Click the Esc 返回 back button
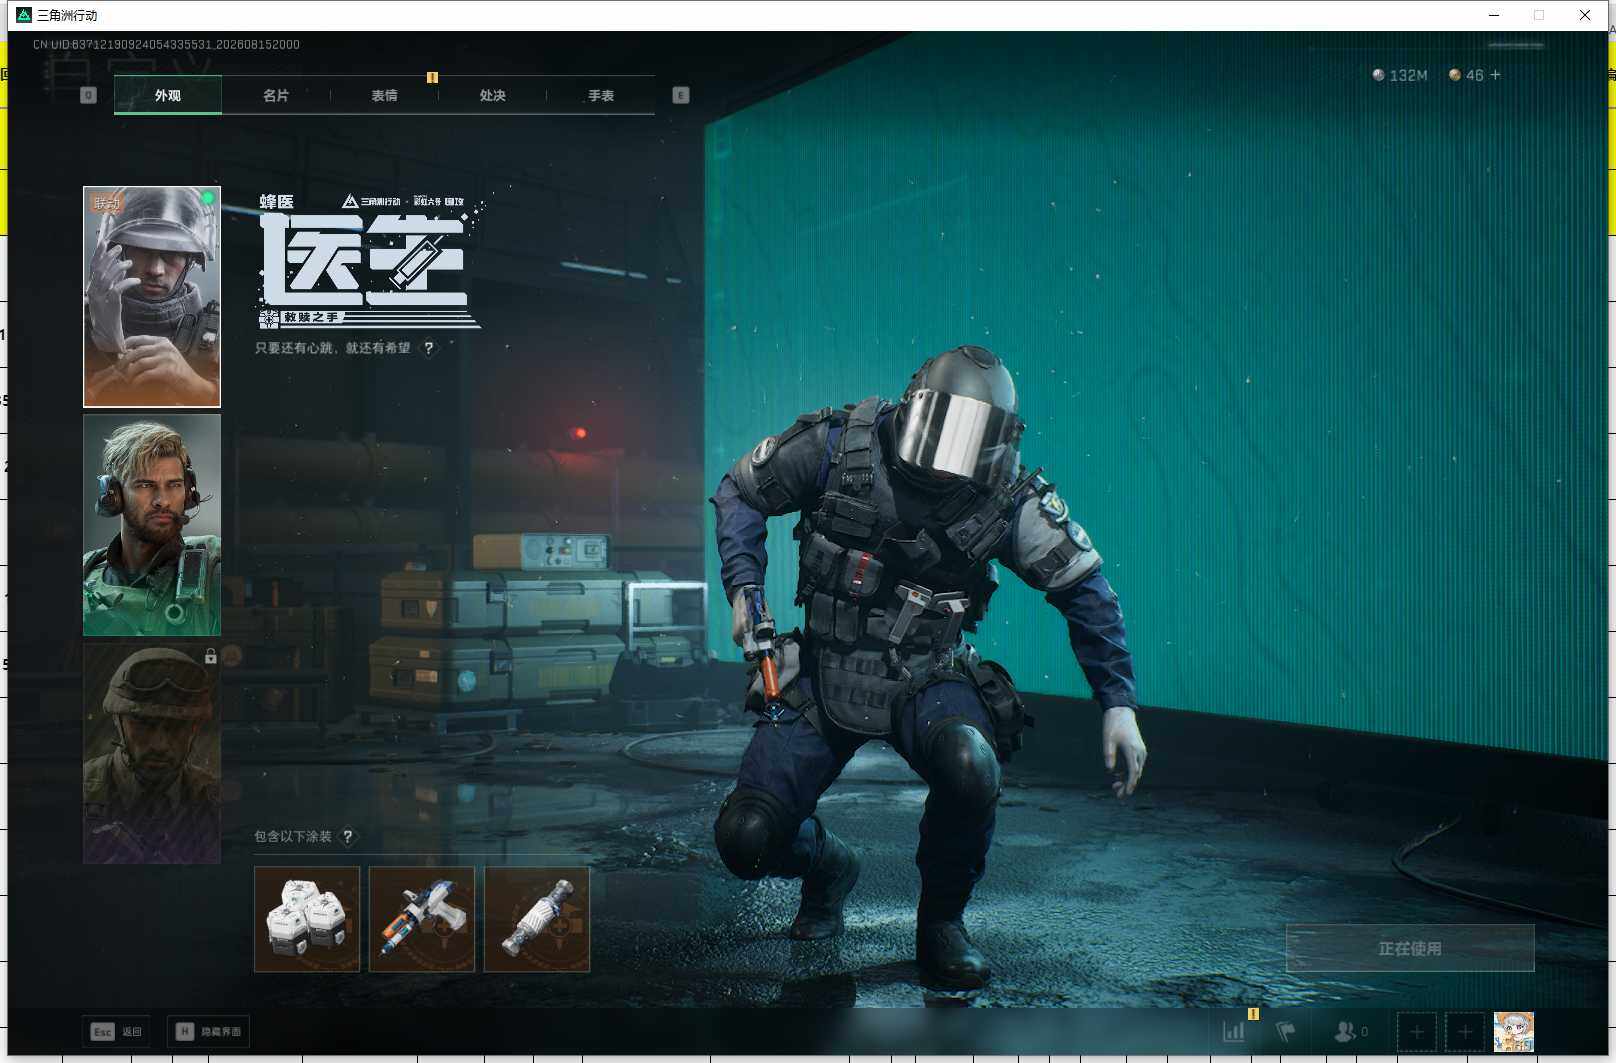The width and height of the screenshot is (1616, 1063). click(116, 1031)
